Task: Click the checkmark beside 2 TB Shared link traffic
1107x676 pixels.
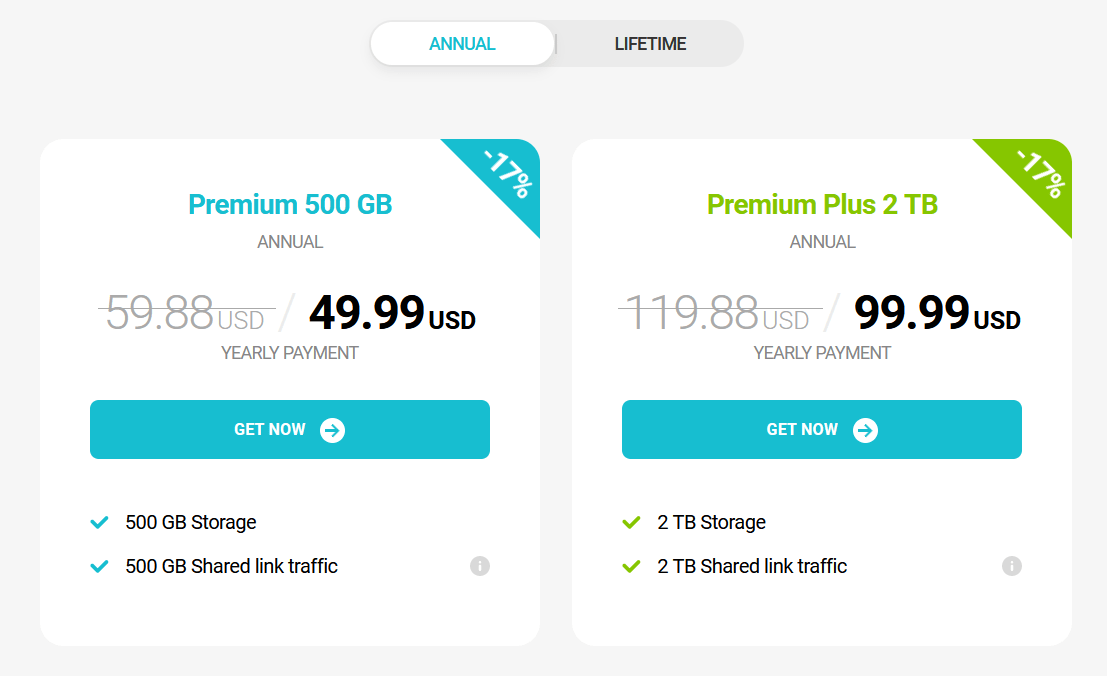Action: point(631,565)
